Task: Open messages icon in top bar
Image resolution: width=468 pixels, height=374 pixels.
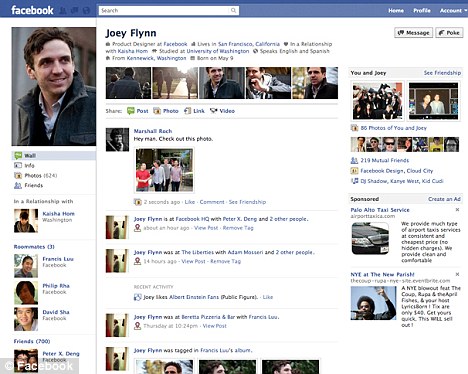Action: pyautogui.click(x=74, y=11)
